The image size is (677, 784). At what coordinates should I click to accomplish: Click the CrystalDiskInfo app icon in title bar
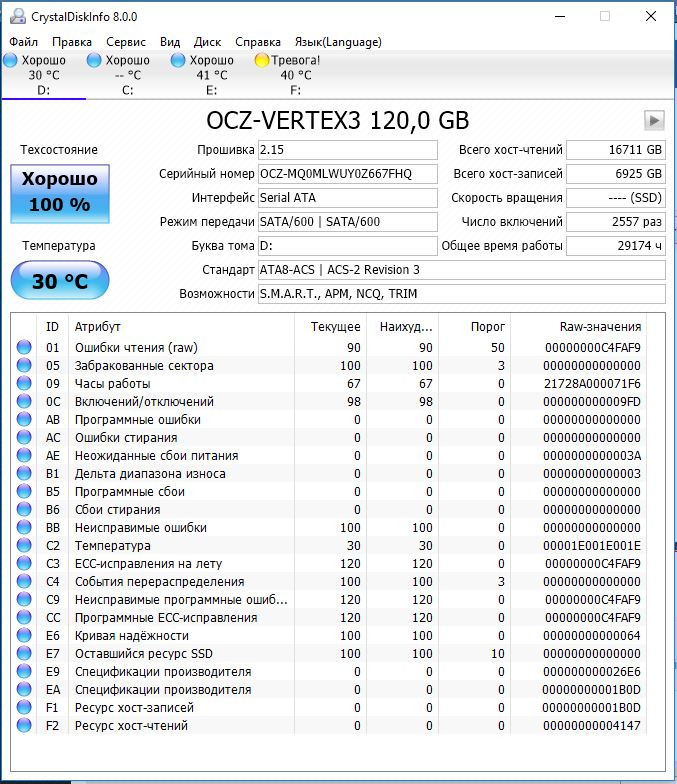(x=18, y=16)
